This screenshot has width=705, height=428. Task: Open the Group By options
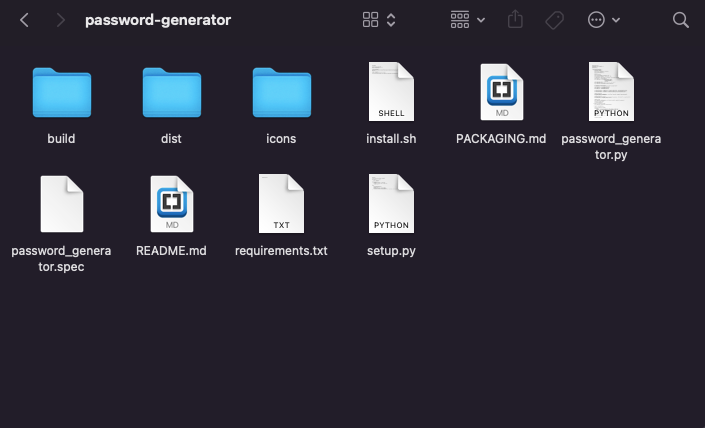click(x=460, y=20)
